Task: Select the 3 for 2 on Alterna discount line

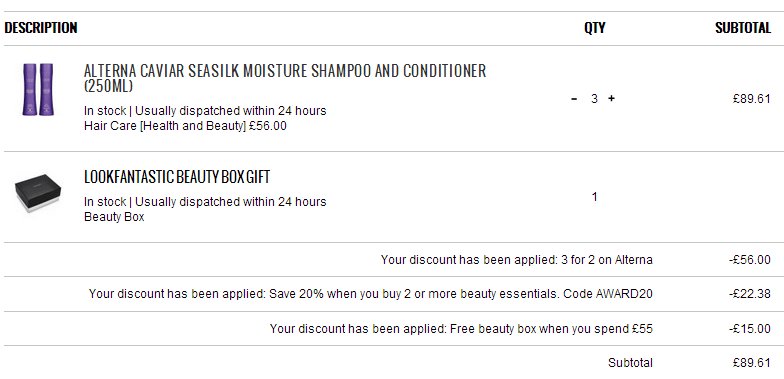Action: coord(516,260)
